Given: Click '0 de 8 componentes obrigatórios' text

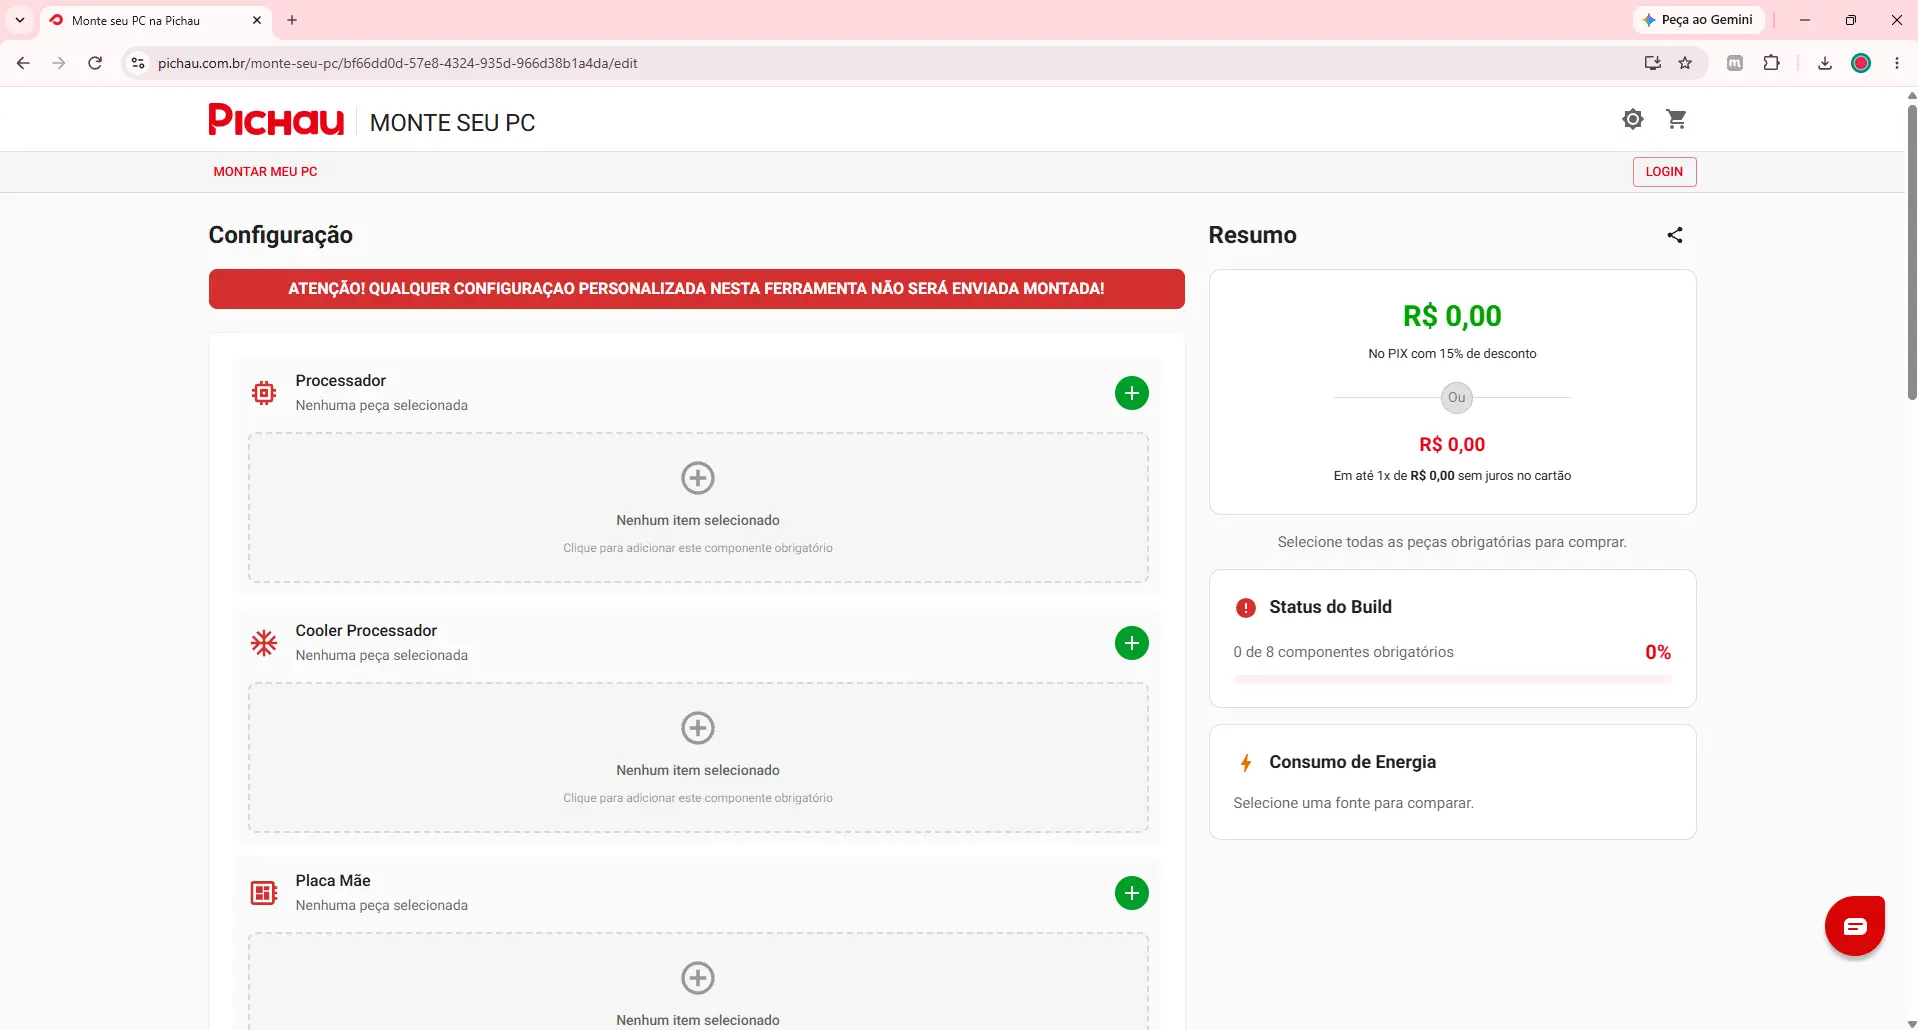Looking at the screenshot, I should (x=1343, y=652).
